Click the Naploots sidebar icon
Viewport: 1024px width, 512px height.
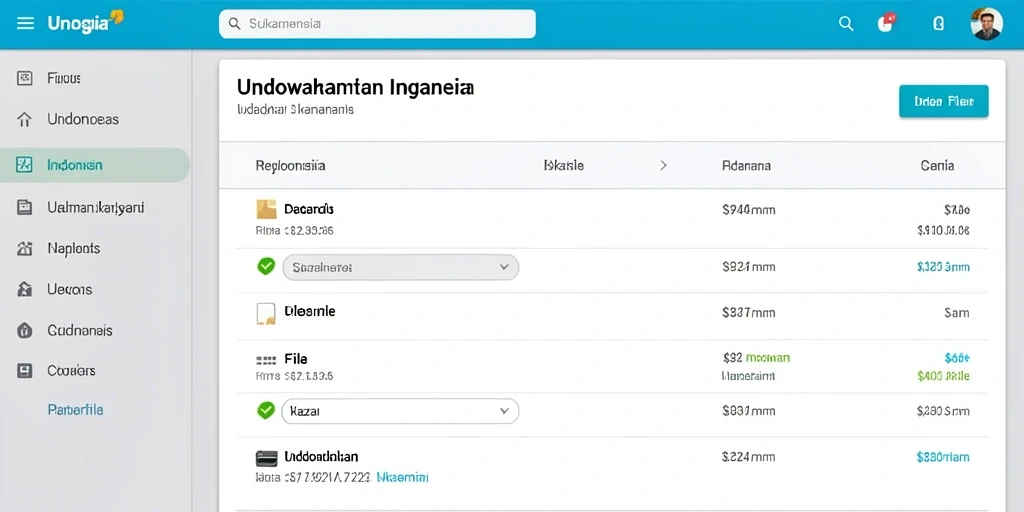click(24, 249)
